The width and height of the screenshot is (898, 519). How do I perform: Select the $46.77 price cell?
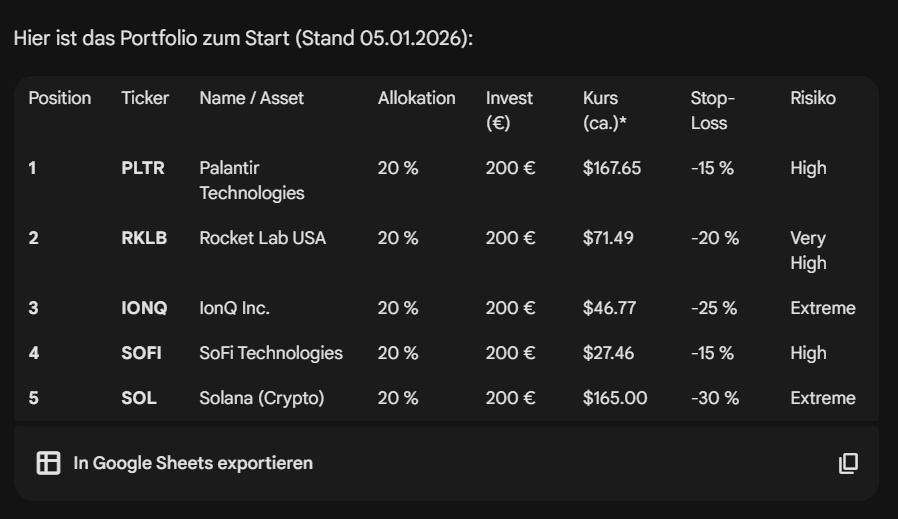click(609, 308)
